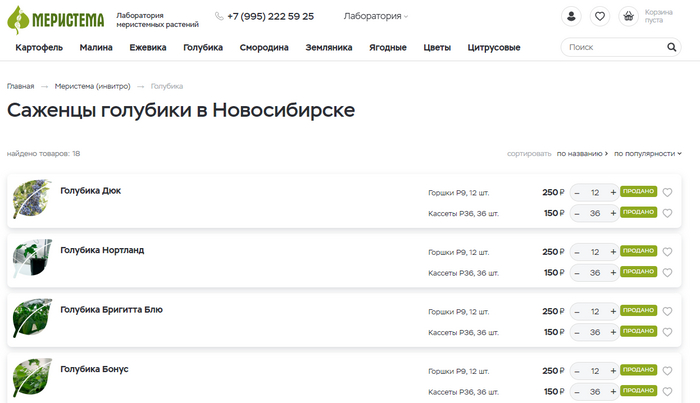Open the favorites heart in header
The width and height of the screenshot is (700, 403).
[x=599, y=16]
